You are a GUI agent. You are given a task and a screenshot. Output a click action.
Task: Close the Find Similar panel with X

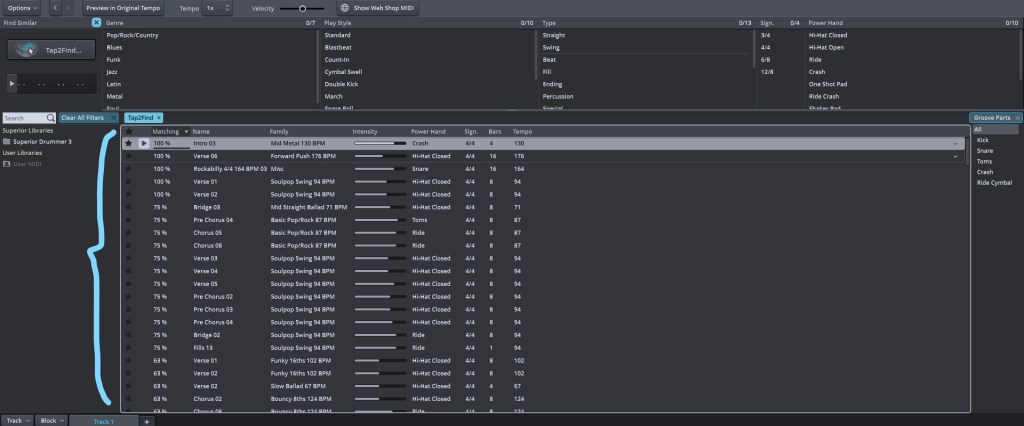[96, 21]
